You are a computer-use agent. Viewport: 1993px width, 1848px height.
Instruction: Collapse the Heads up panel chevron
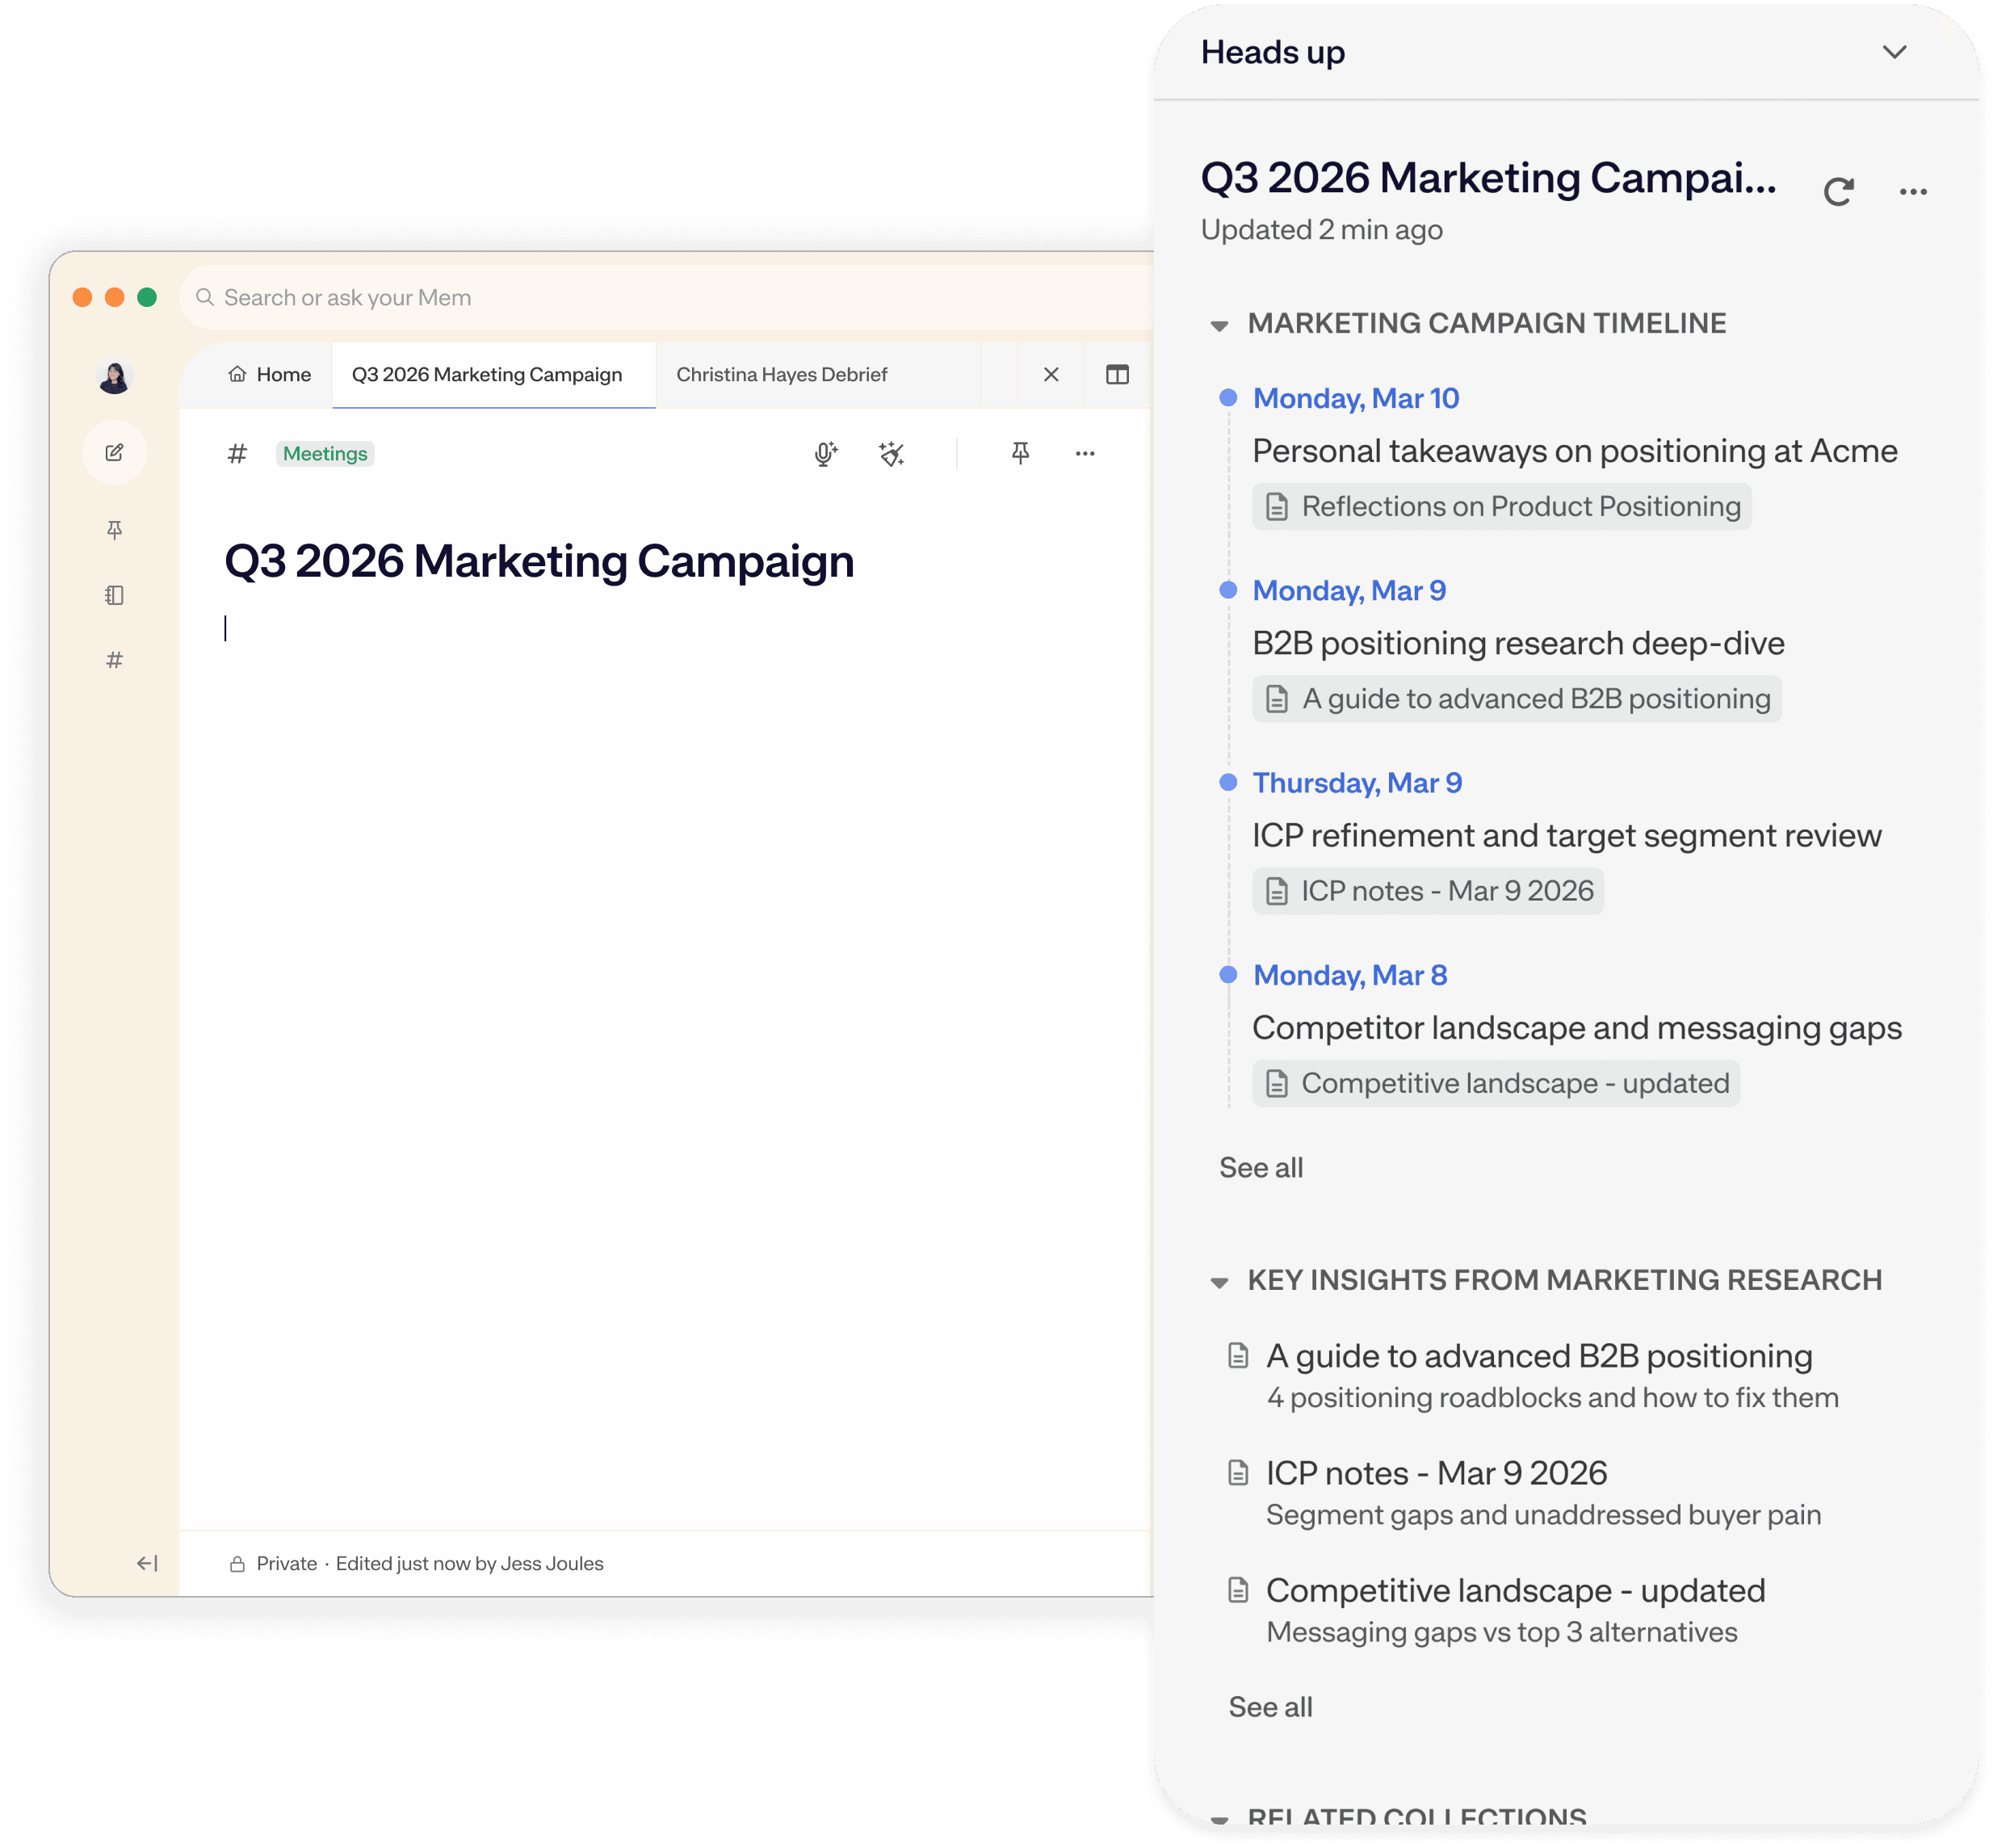(x=1894, y=52)
